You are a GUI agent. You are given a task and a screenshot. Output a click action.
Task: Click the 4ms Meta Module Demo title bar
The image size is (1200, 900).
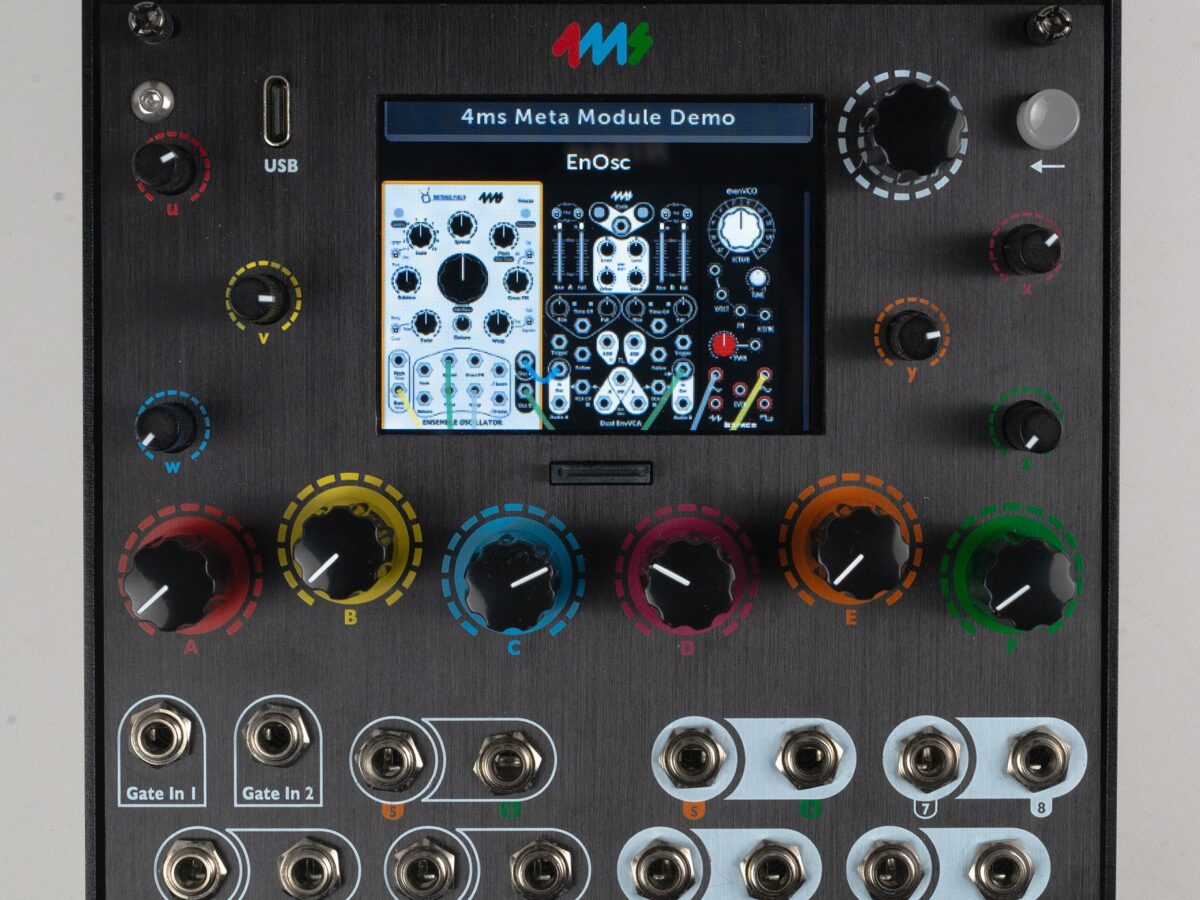tap(598, 118)
